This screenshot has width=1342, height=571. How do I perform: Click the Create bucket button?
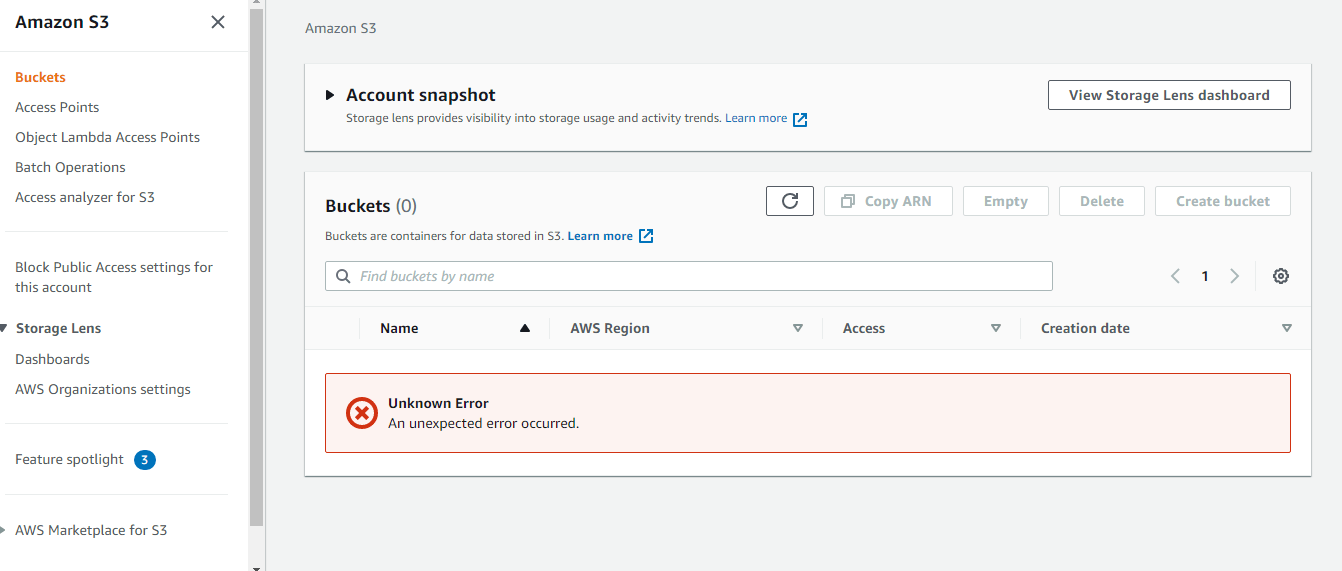click(x=1223, y=201)
